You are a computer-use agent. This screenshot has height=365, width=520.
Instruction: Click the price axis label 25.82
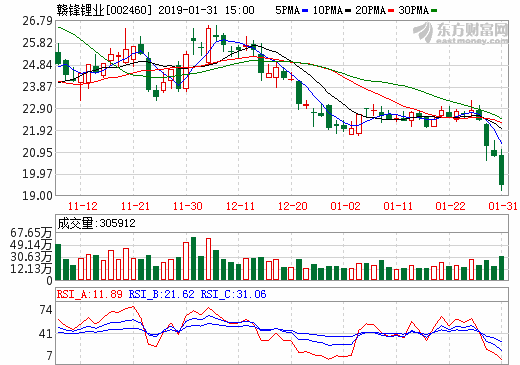click(x=37, y=43)
